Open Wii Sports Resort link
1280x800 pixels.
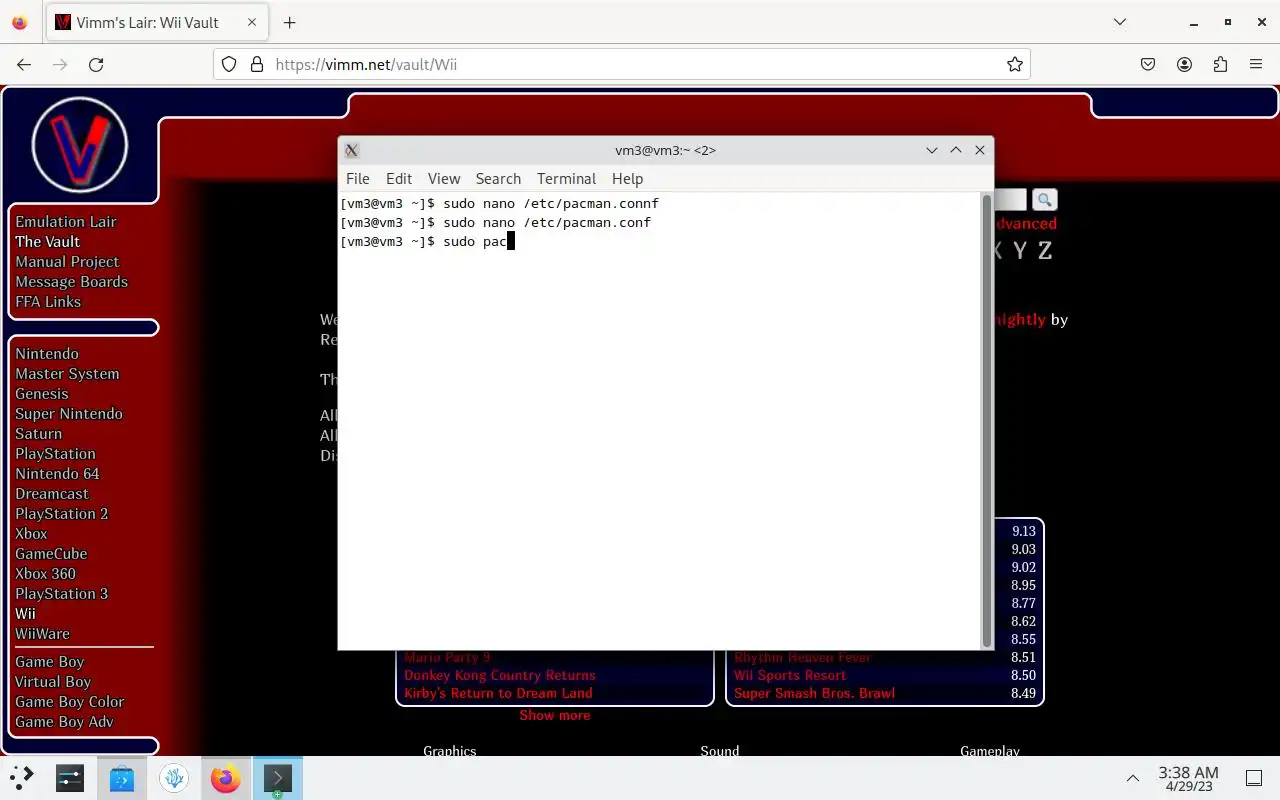790,675
